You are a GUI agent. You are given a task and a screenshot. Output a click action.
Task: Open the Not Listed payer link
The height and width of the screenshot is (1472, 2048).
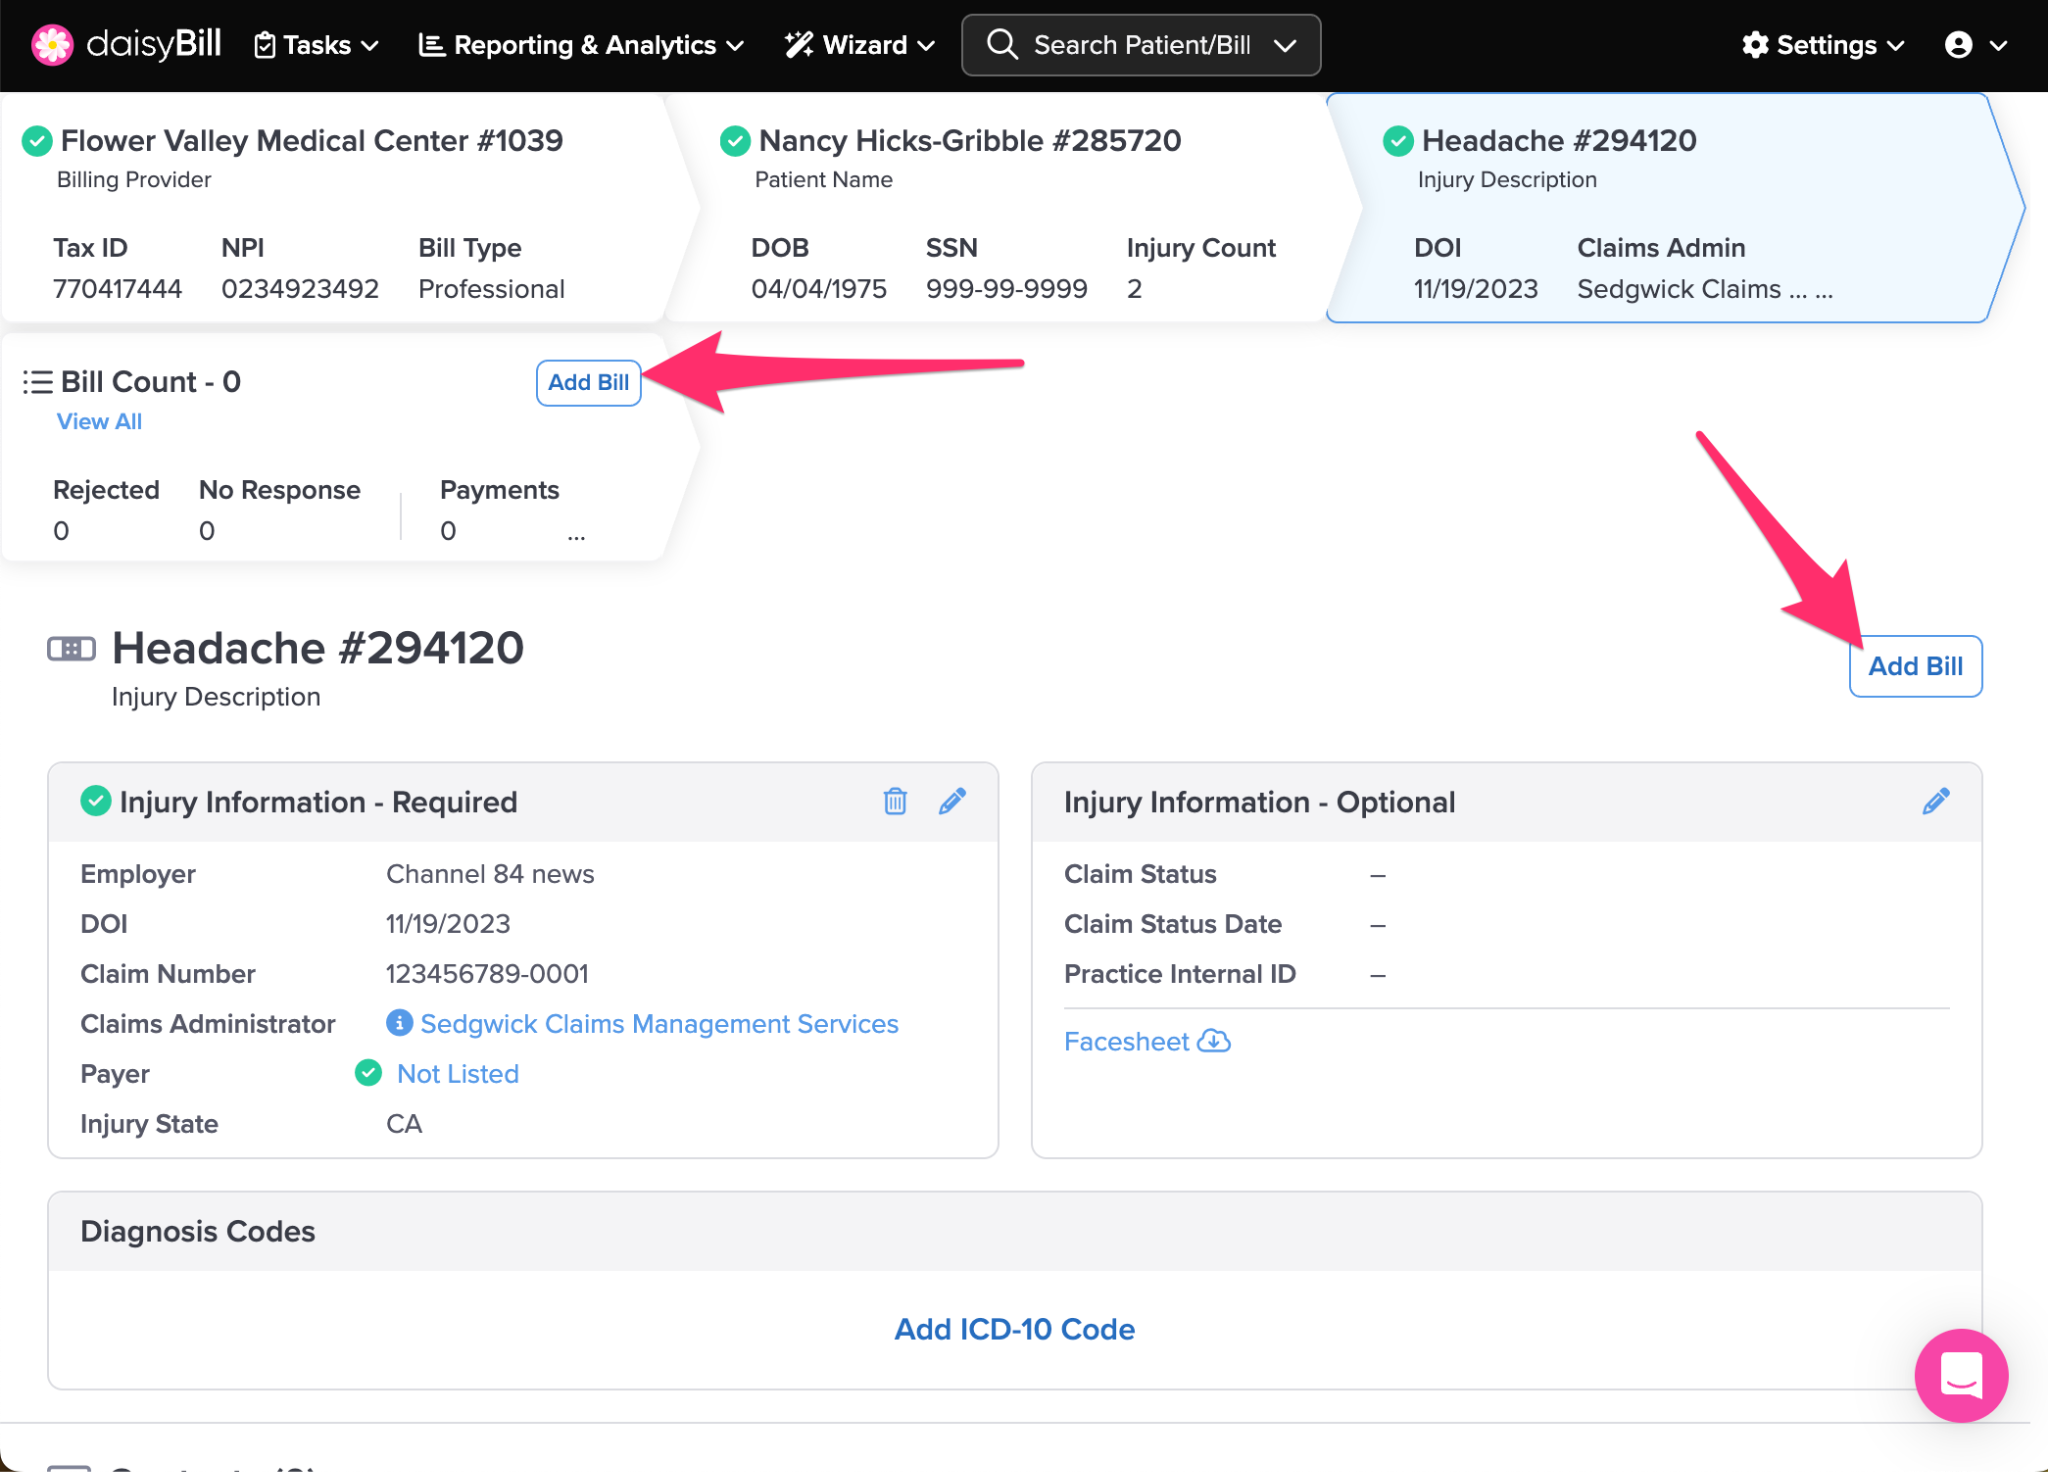click(457, 1073)
